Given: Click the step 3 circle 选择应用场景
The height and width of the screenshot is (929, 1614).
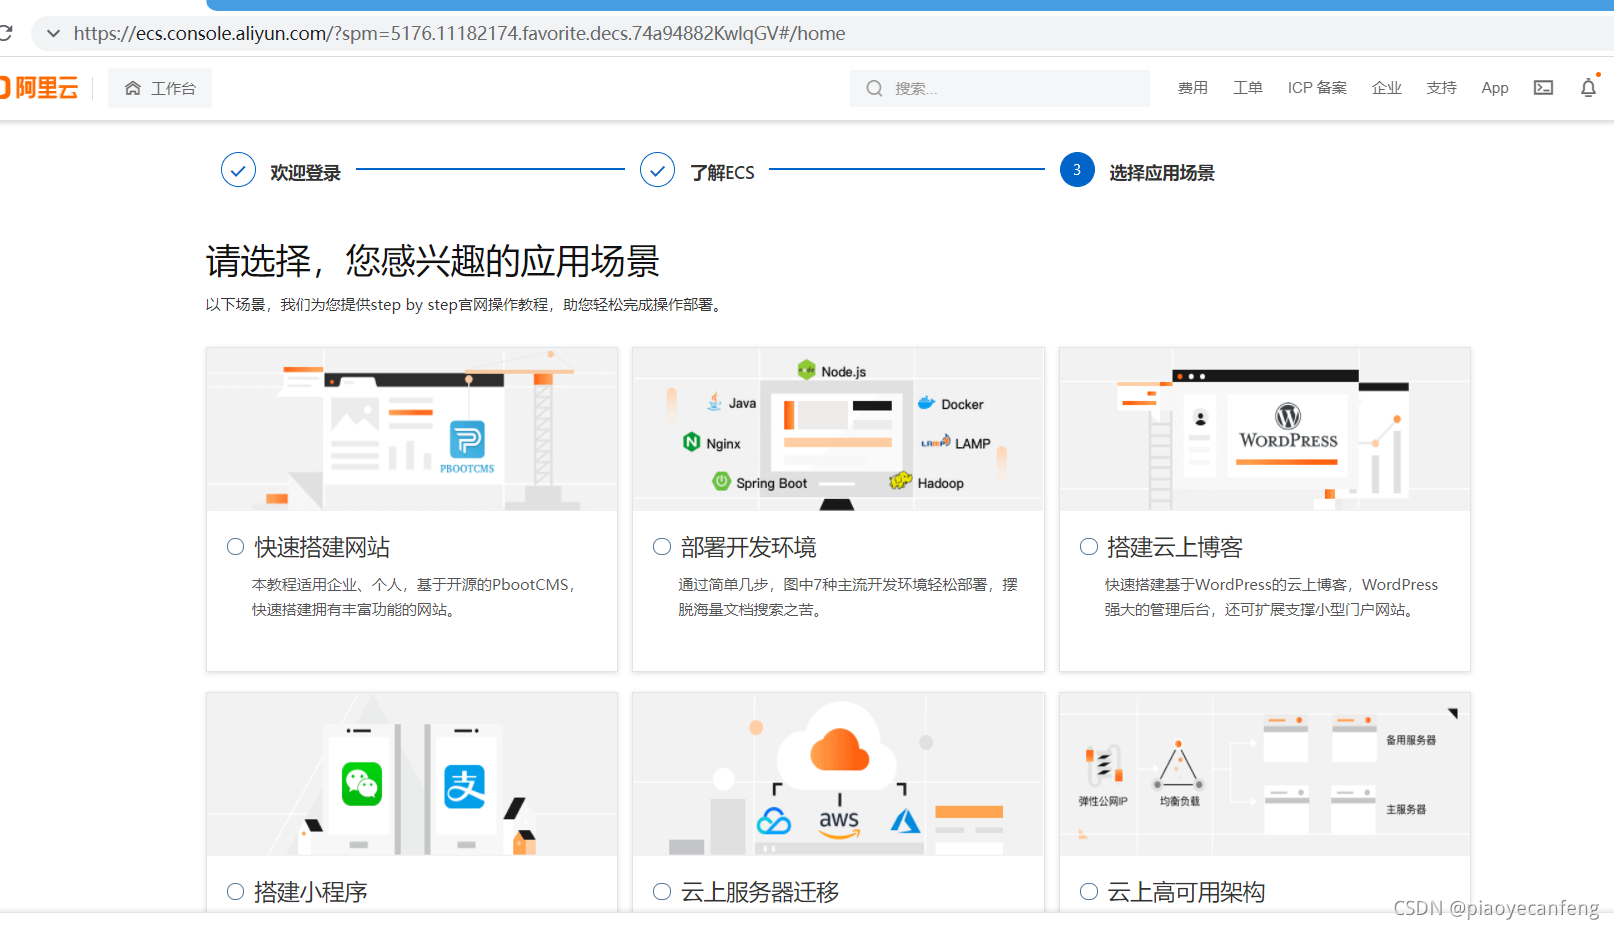Looking at the screenshot, I should (x=1077, y=170).
